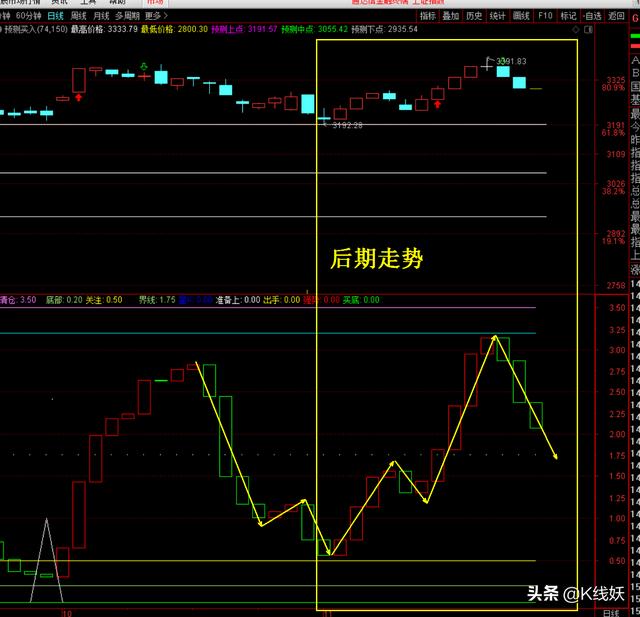Click the 叠加 overlay button

point(451,16)
